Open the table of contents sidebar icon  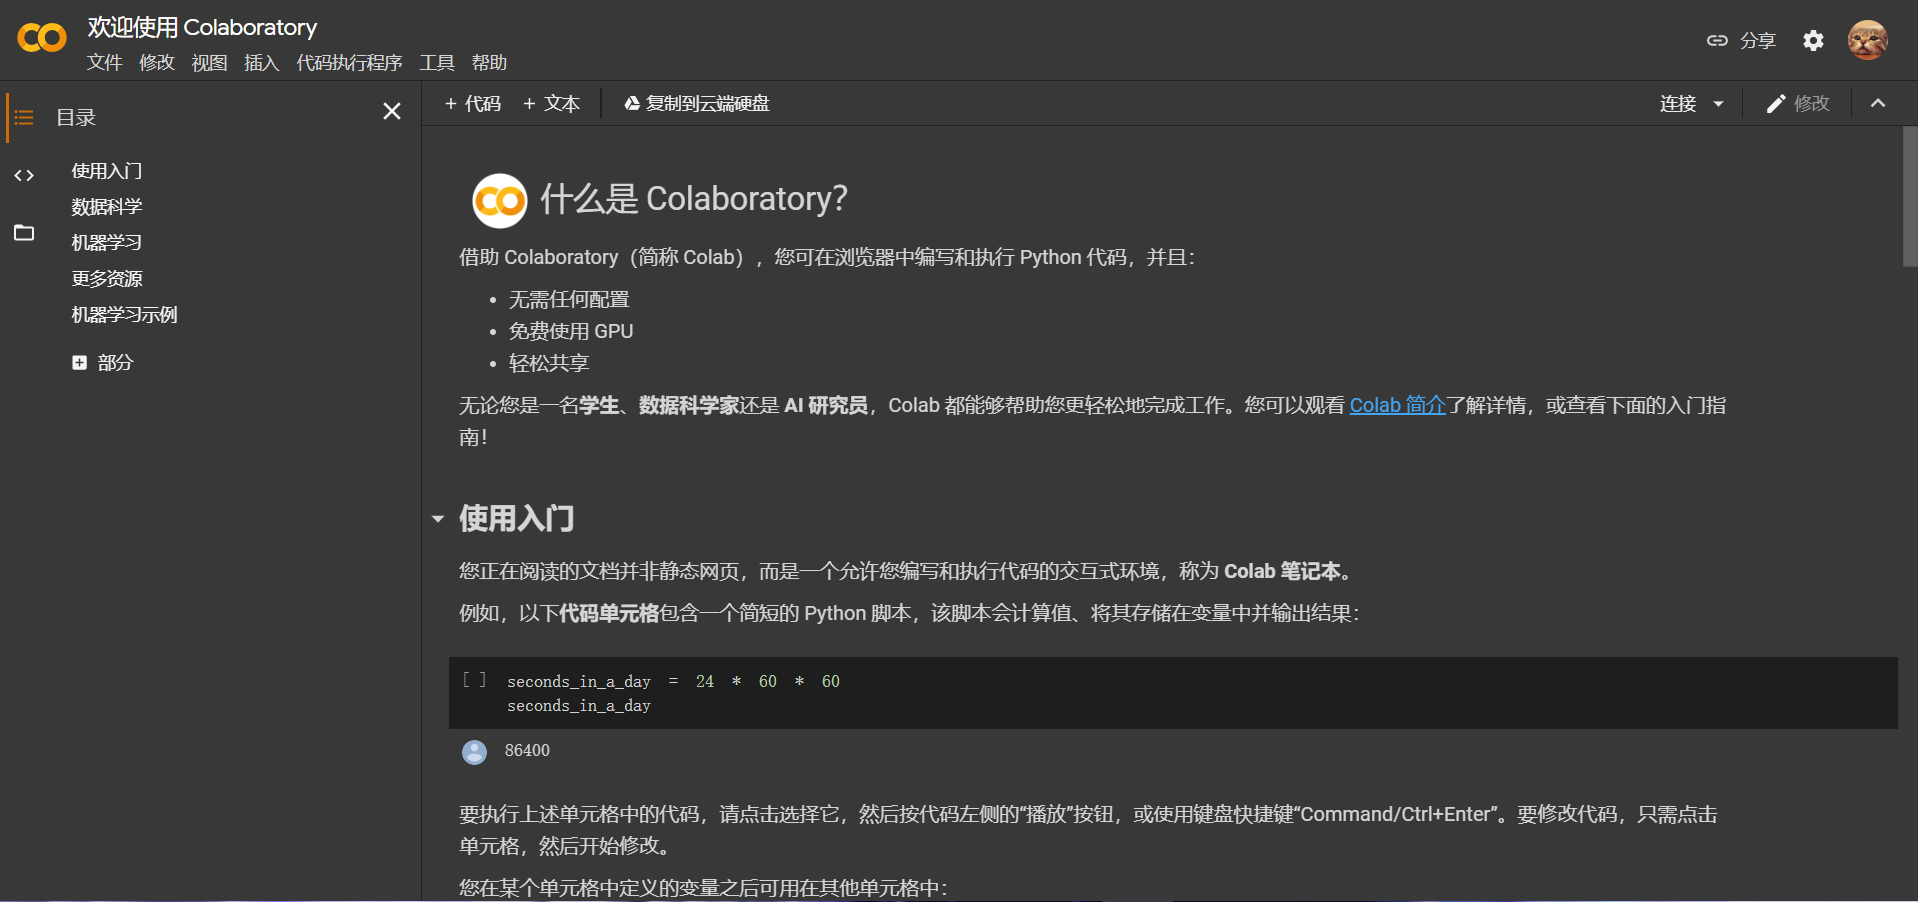(x=24, y=117)
